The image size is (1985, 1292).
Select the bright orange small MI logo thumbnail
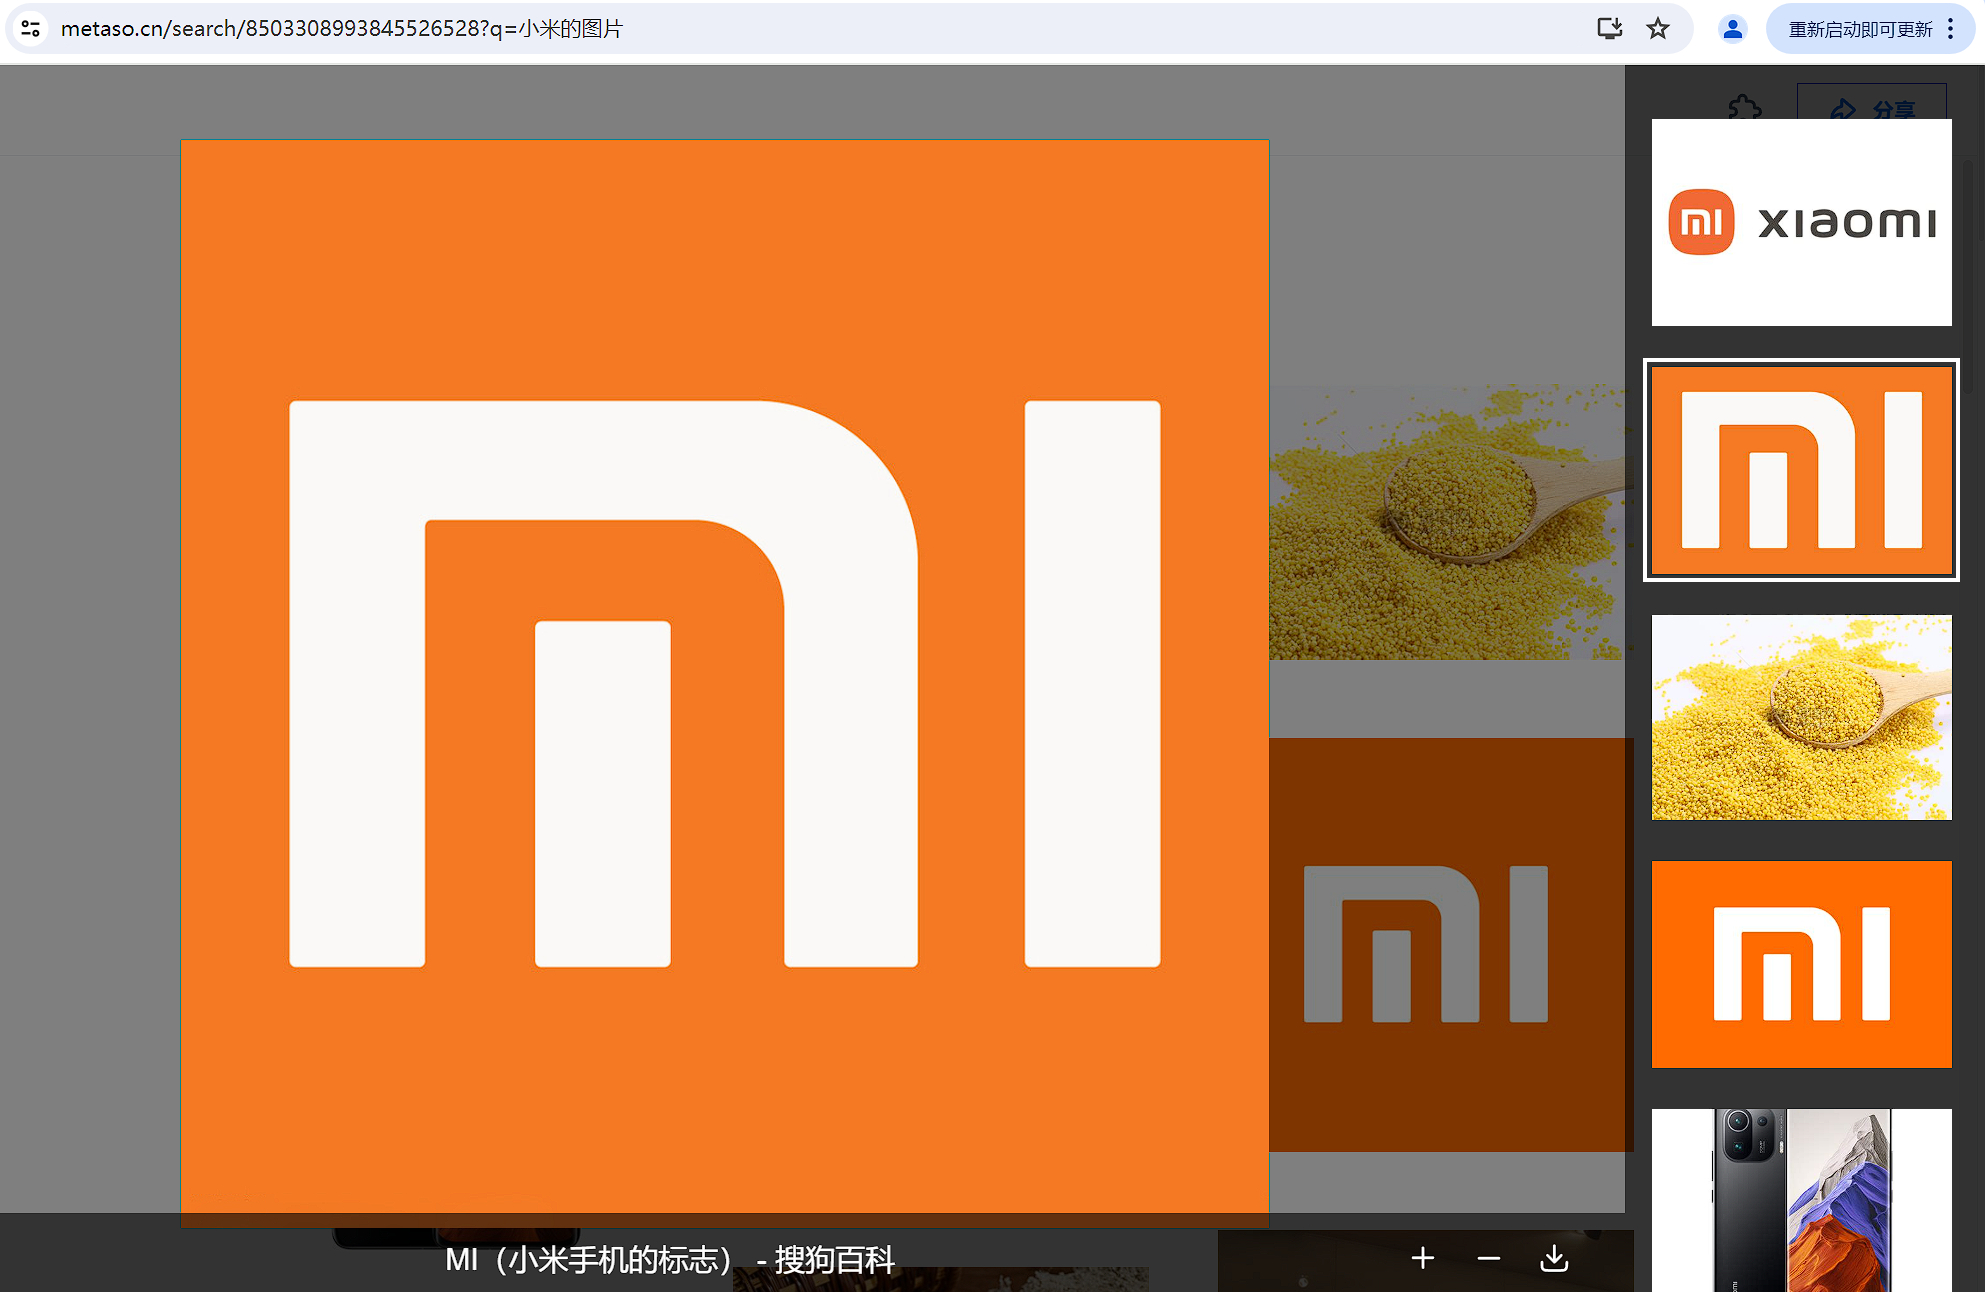coord(1802,964)
